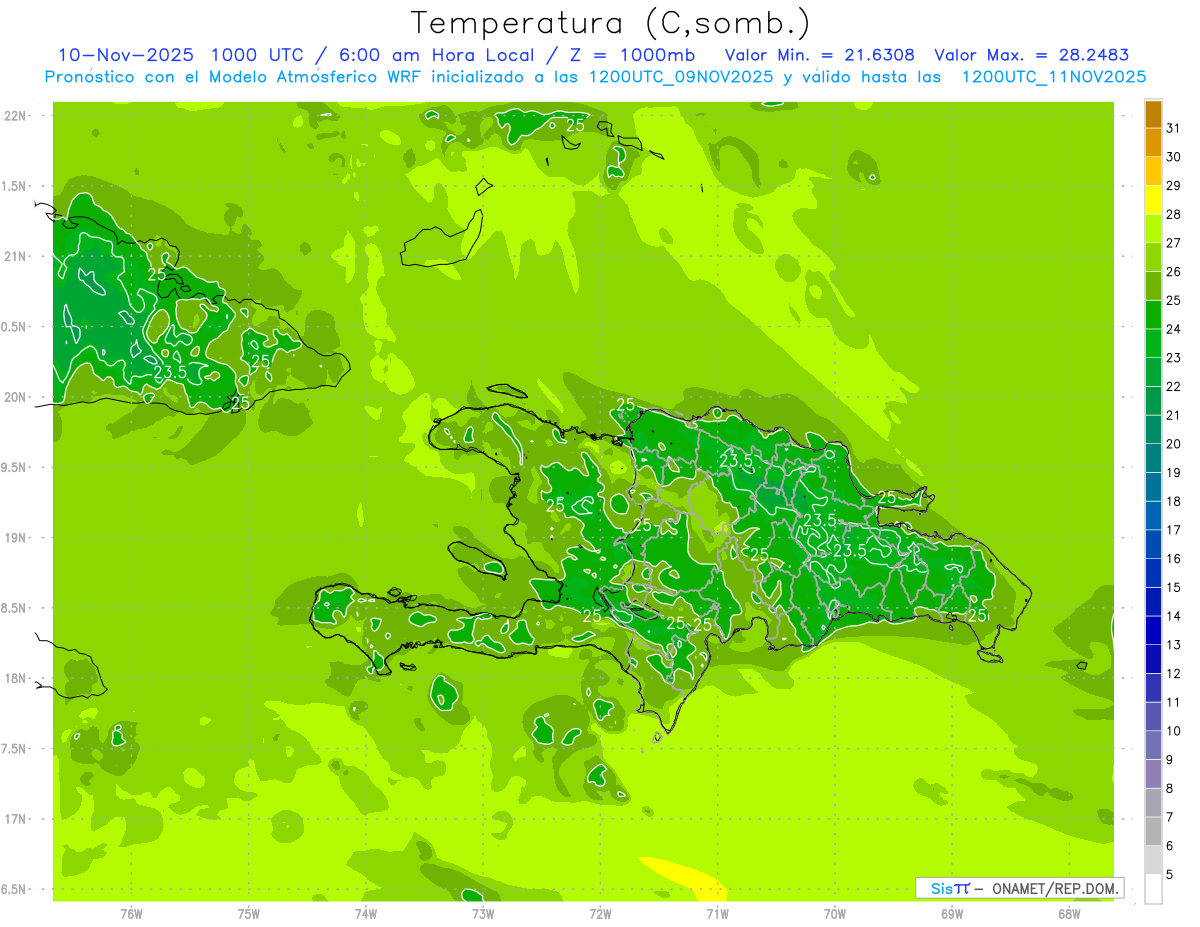The height and width of the screenshot is (927, 1200).
Task: Select the '72W' longitude axis label
Action: 600,913
